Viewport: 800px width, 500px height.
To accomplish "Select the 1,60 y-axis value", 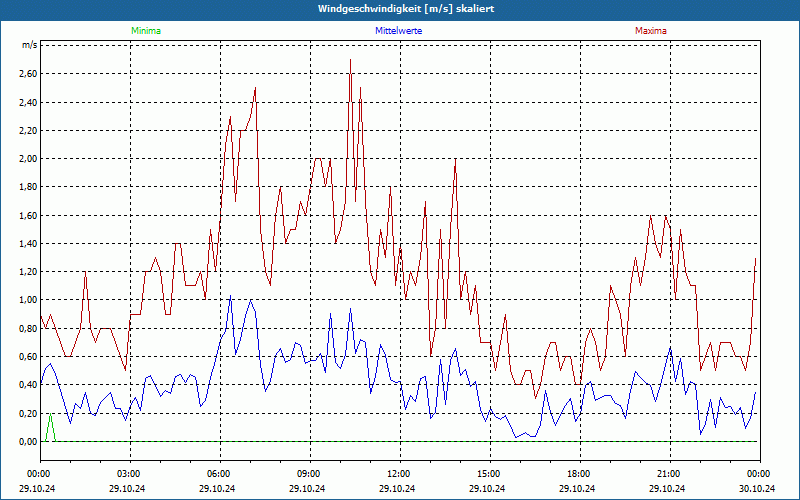I will 28,215.
